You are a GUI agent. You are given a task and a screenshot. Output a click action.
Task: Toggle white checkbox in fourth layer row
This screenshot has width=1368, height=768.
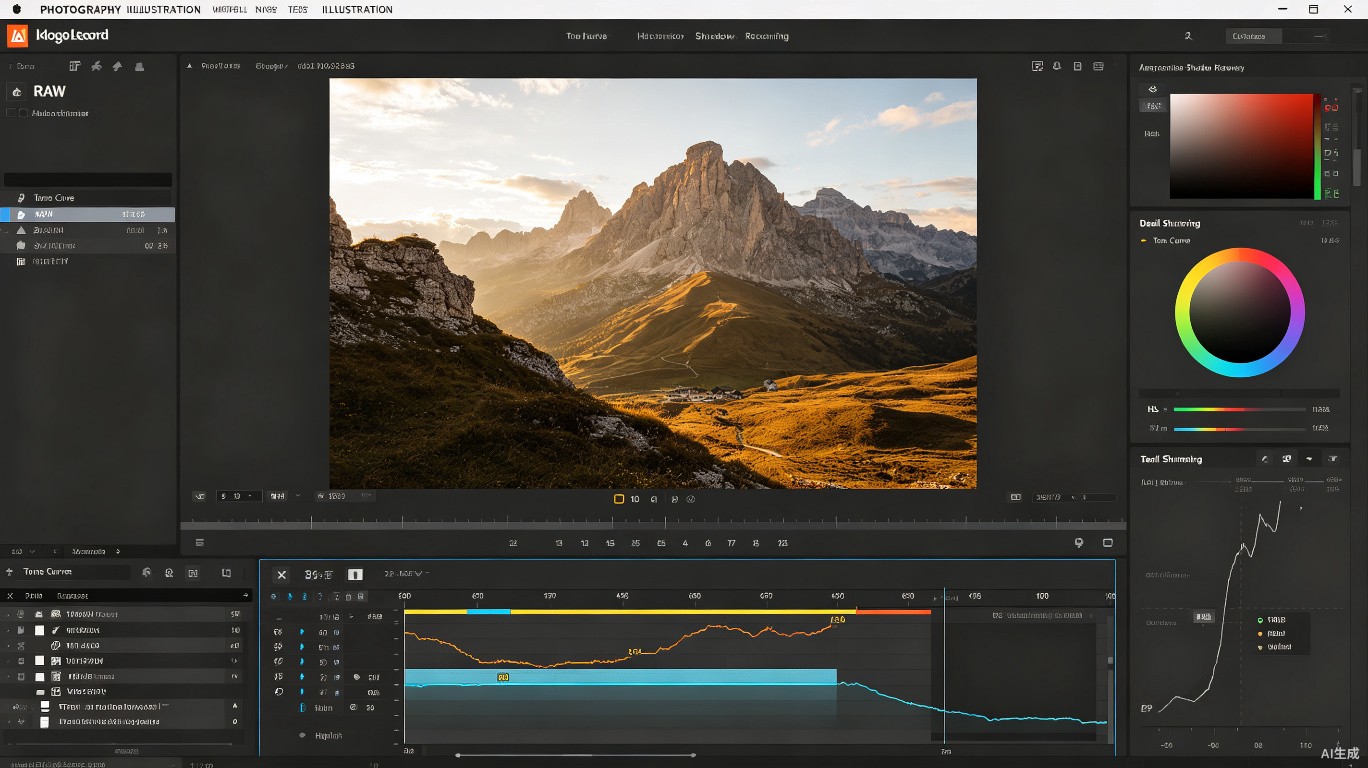(x=40, y=661)
